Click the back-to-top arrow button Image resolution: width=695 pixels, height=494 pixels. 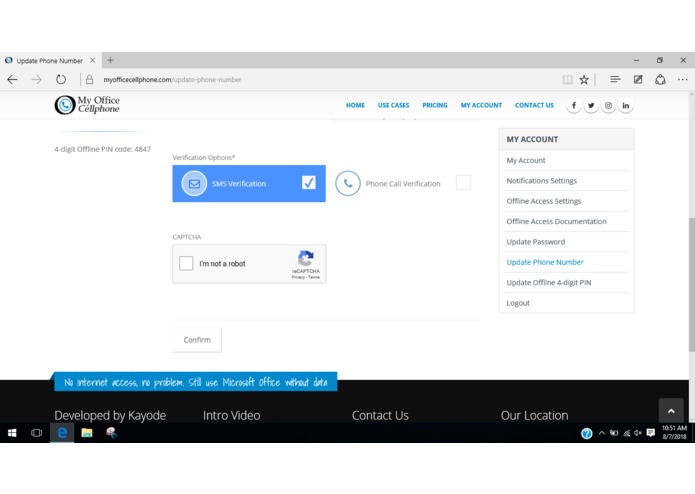(671, 411)
